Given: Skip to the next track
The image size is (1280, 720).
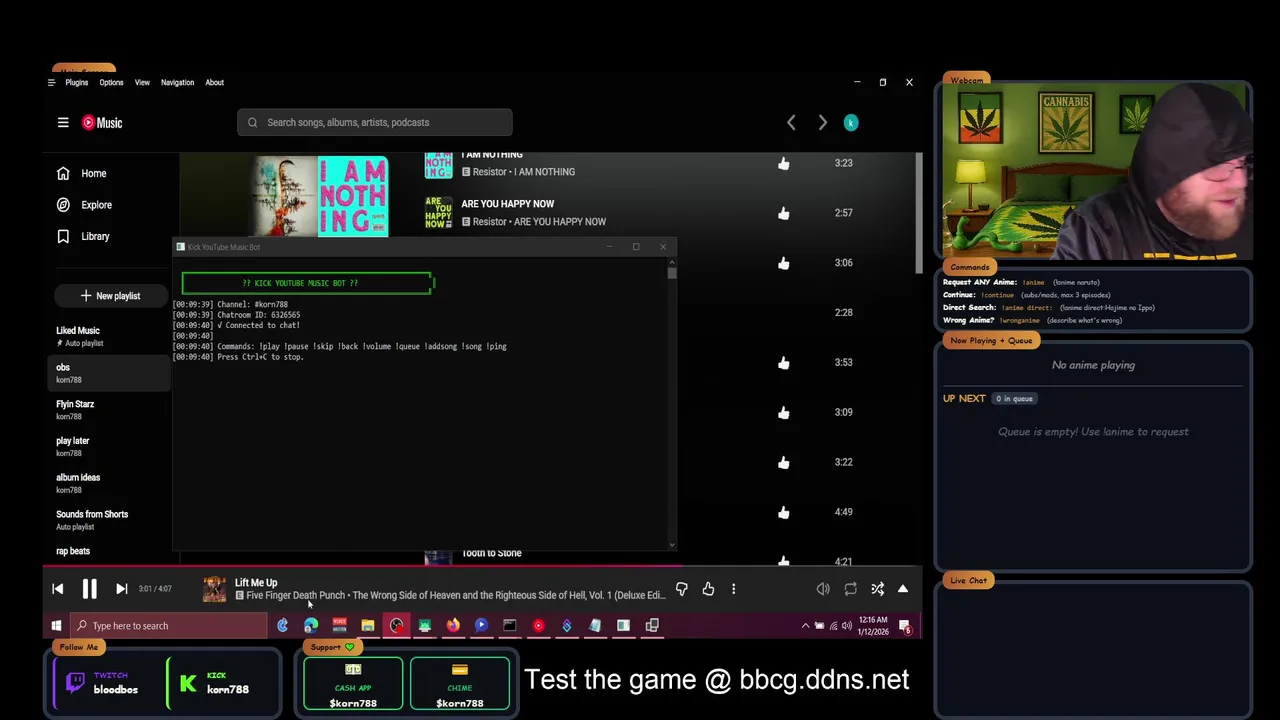Looking at the screenshot, I should [x=121, y=589].
